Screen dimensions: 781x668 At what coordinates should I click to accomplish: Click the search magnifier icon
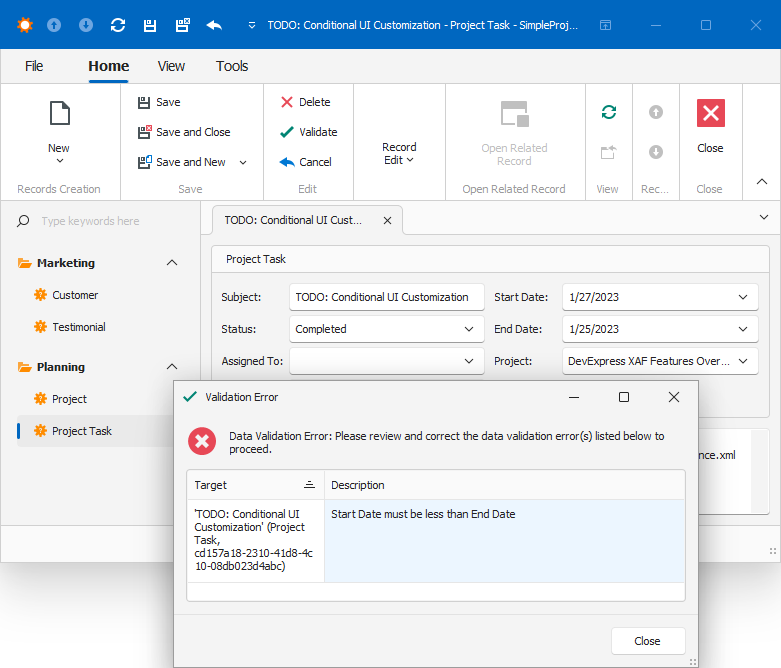tap(23, 221)
